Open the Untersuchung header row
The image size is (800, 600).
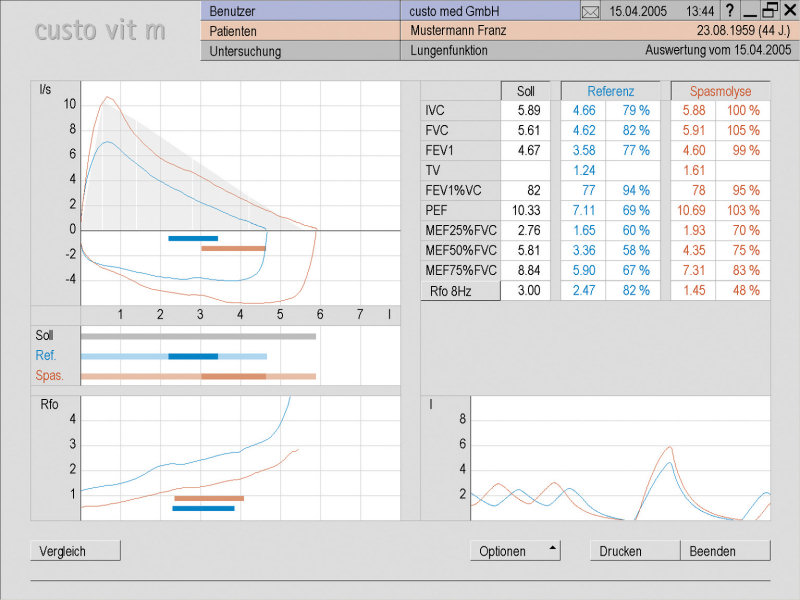tap(300, 51)
